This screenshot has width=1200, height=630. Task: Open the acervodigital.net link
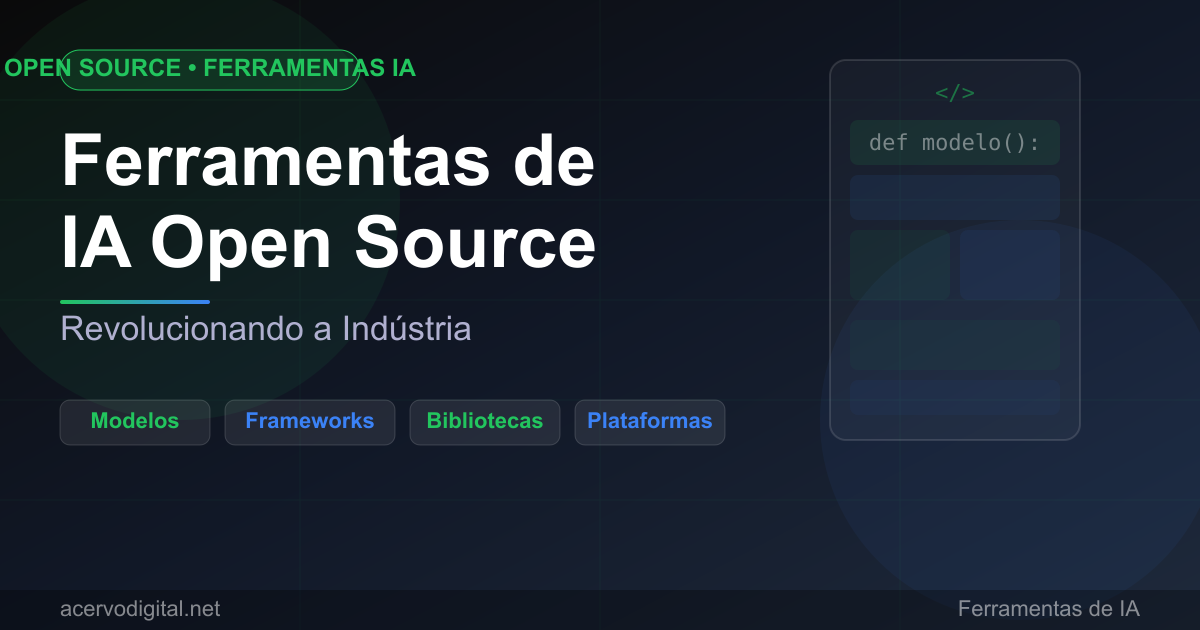[x=140, y=609]
